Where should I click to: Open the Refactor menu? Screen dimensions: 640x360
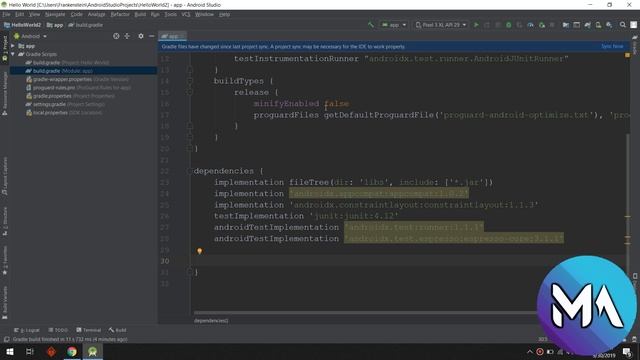tap(120, 14)
